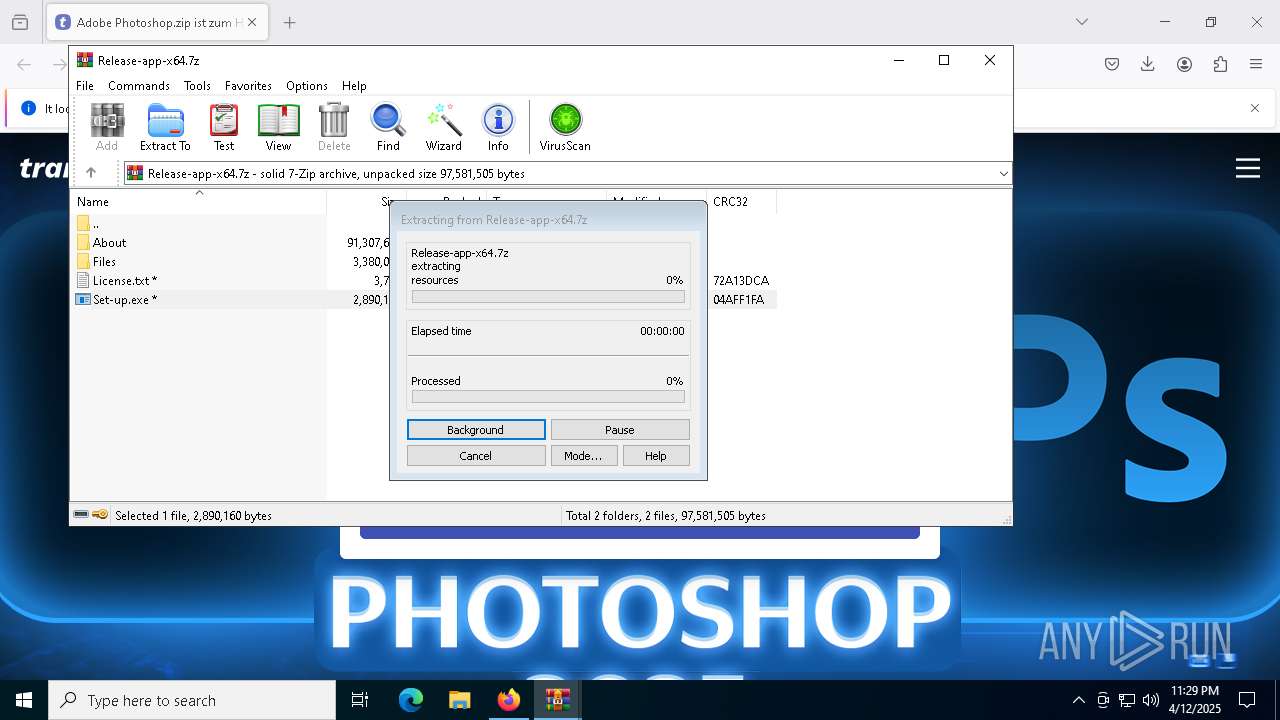The width and height of the screenshot is (1280, 720).
Task: Click the Add toolbar icon in WinRAR
Action: (107, 126)
